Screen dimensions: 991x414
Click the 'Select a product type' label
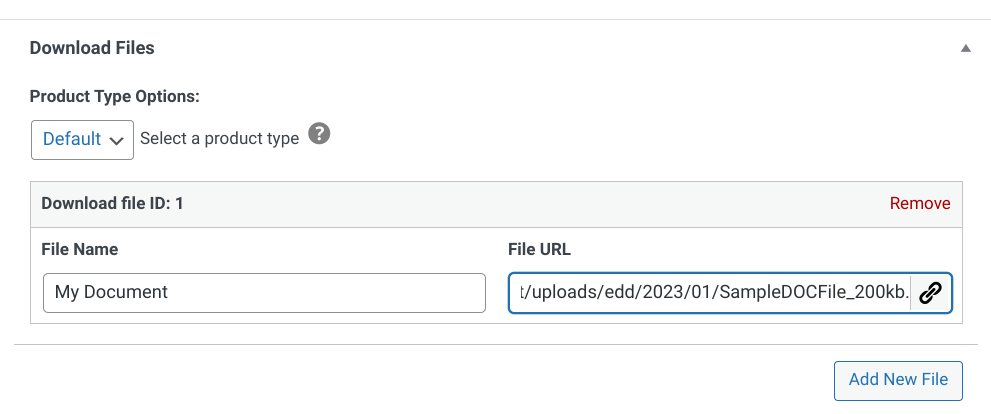(219, 139)
